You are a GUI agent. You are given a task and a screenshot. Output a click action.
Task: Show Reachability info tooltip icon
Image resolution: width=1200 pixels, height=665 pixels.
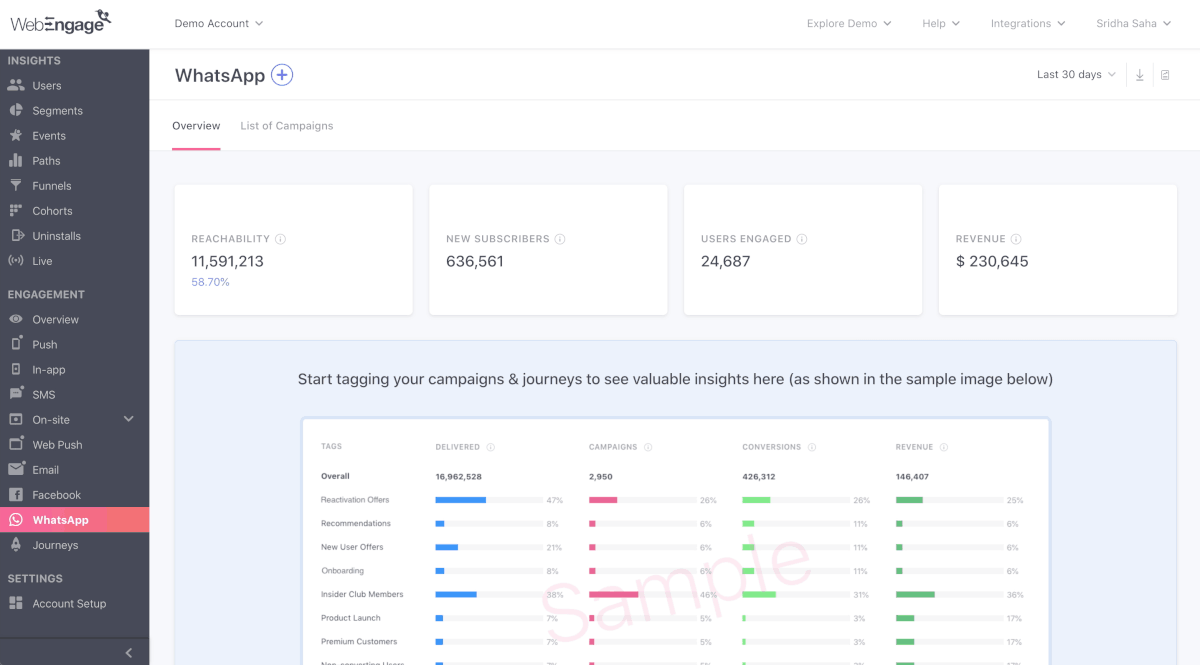click(281, 239)
